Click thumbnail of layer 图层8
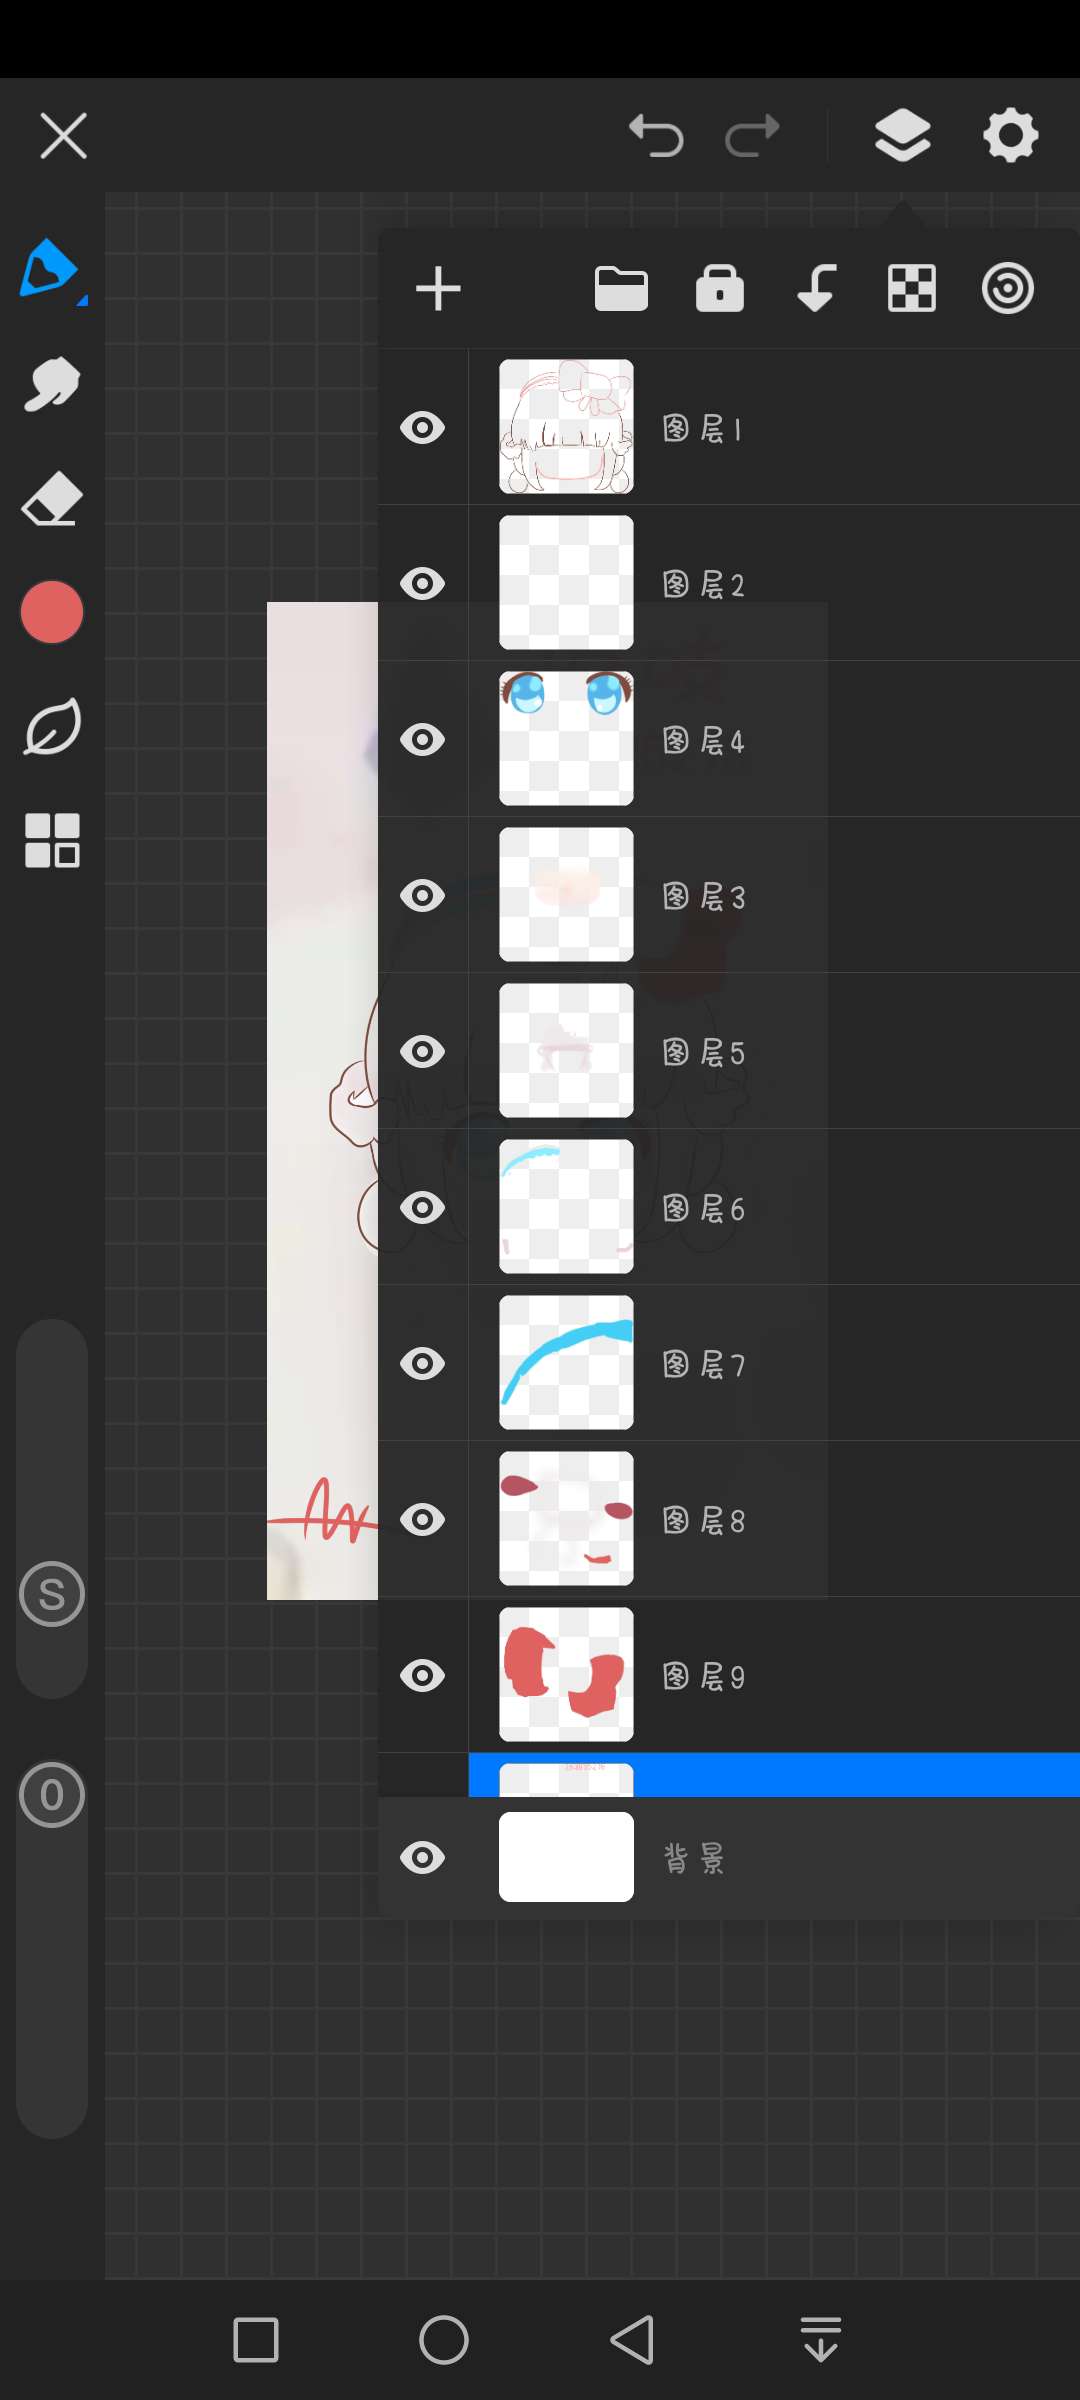This screenshot has width=1080, height=2400. (x=566, y=1519)
